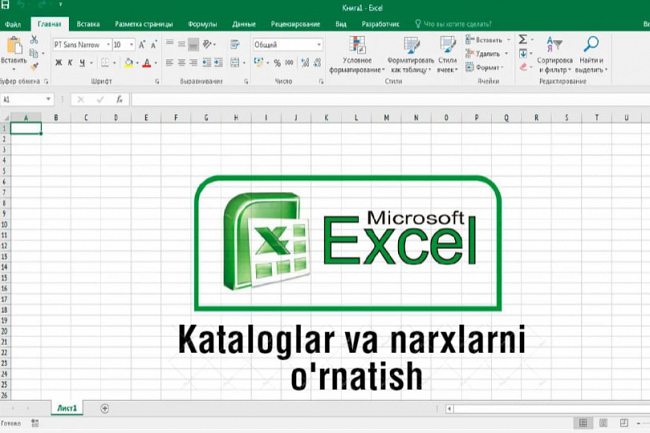Viewport: 650px width, 433px height.
Task: Click the Percent style icon
Action: coord(277,63)
